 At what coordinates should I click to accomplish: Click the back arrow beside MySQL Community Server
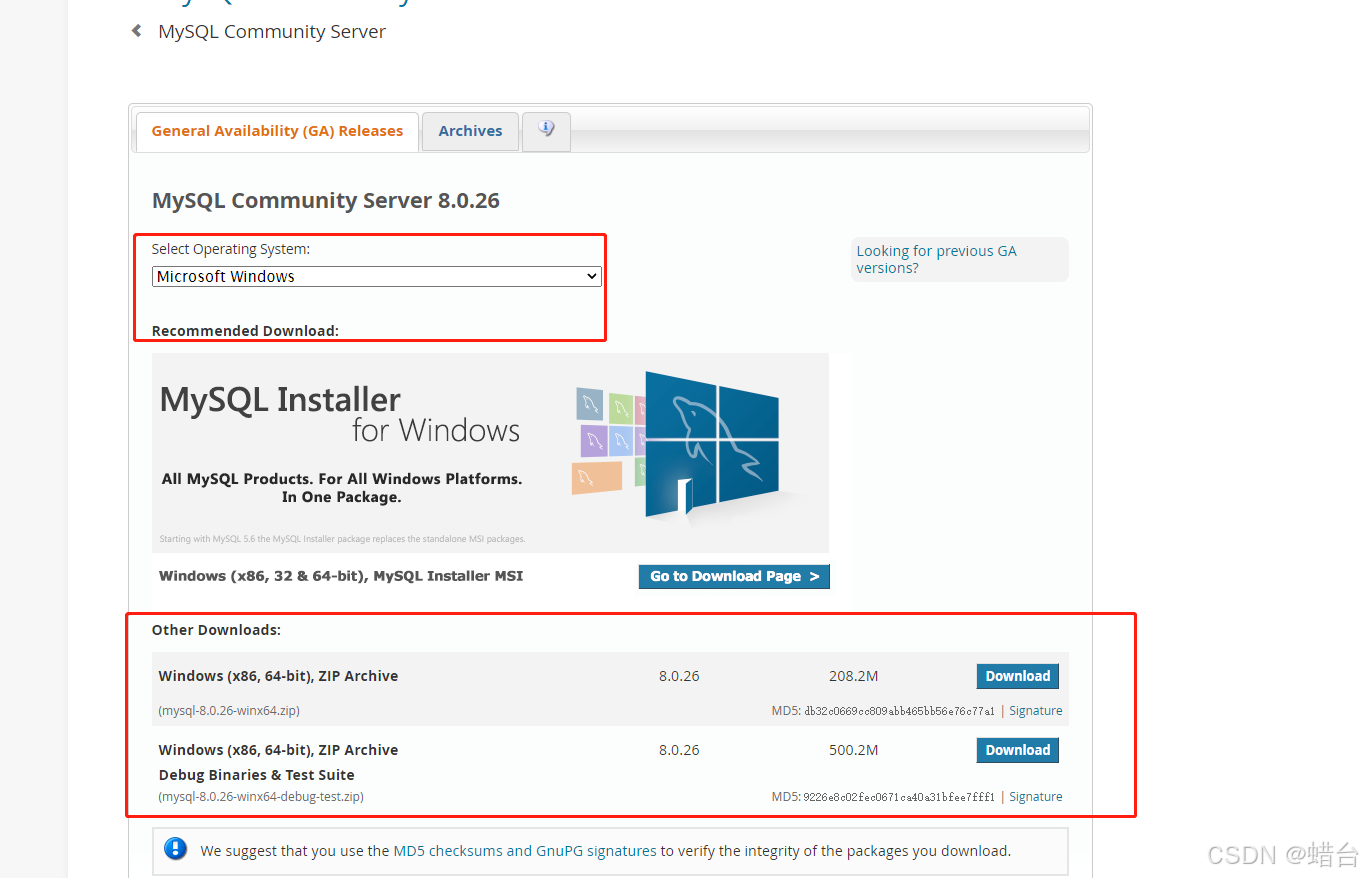coord(136,31)
